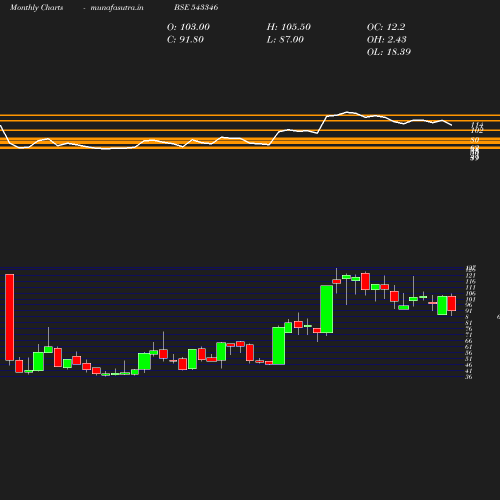Click the most recent red candle at chart end
Viewport: 500px width, 500px height.
[x=452, y=303]
